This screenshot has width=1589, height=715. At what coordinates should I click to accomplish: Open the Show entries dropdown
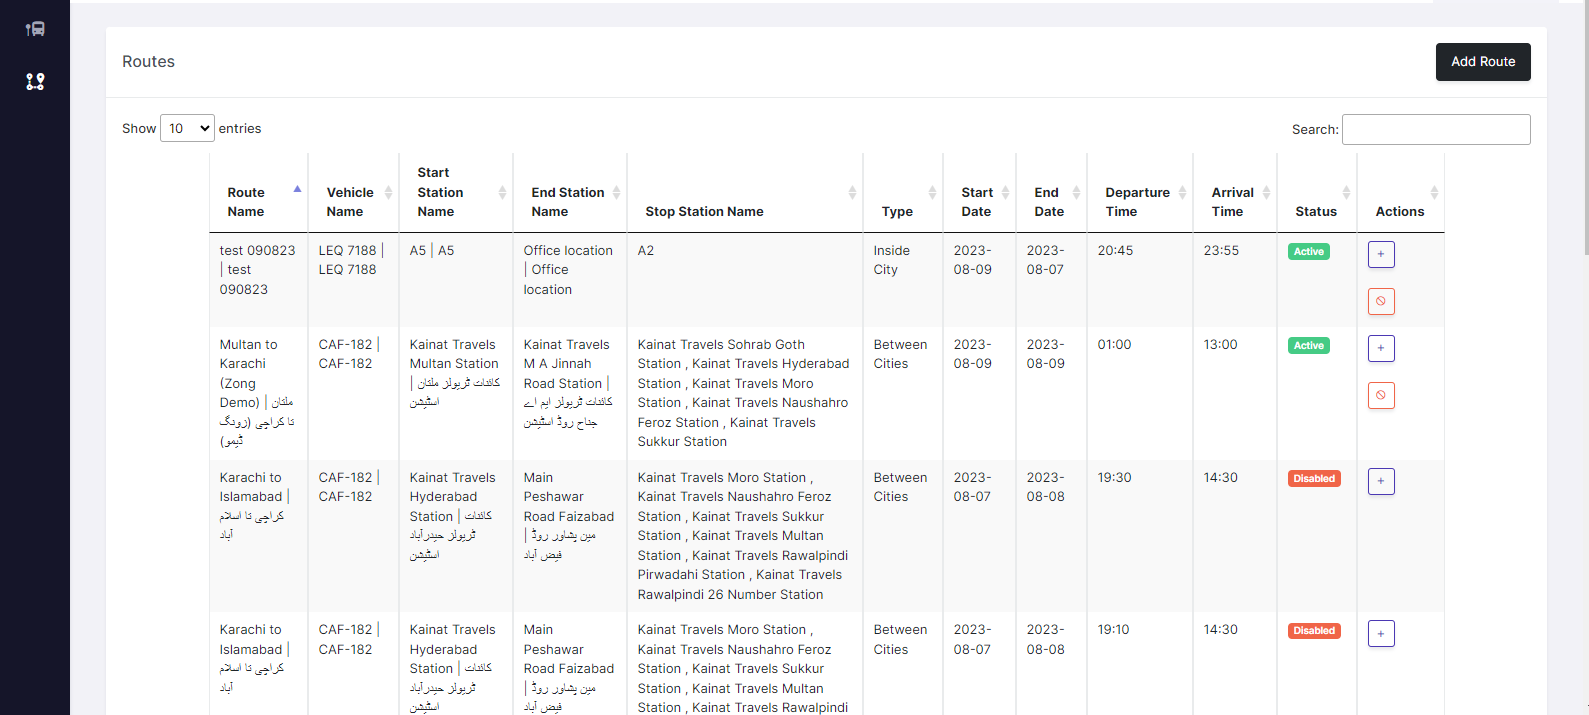(187, 128)
